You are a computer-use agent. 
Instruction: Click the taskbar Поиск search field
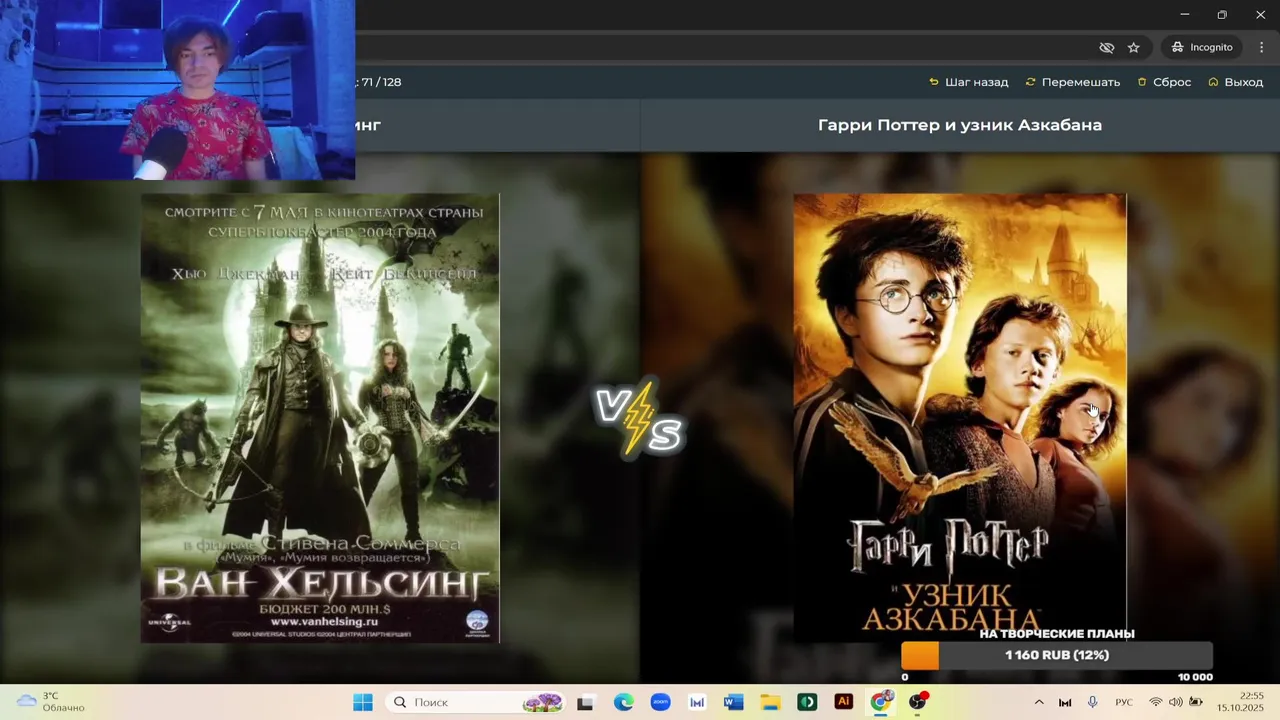475,702
